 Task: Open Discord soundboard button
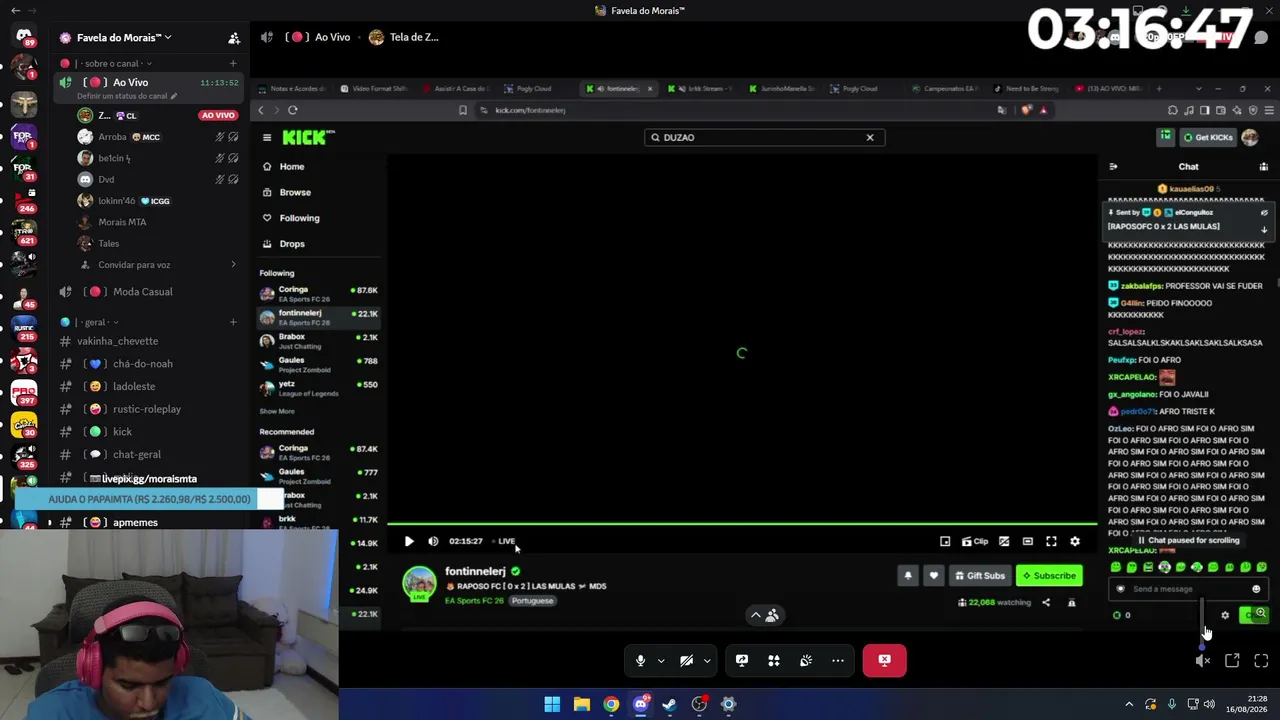pos(806,661)
